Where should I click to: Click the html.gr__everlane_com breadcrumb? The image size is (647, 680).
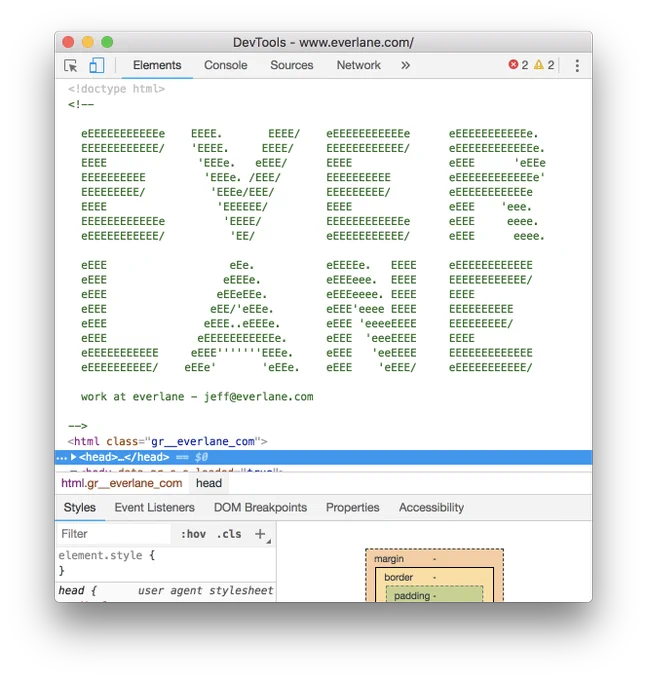click(121, 483)
